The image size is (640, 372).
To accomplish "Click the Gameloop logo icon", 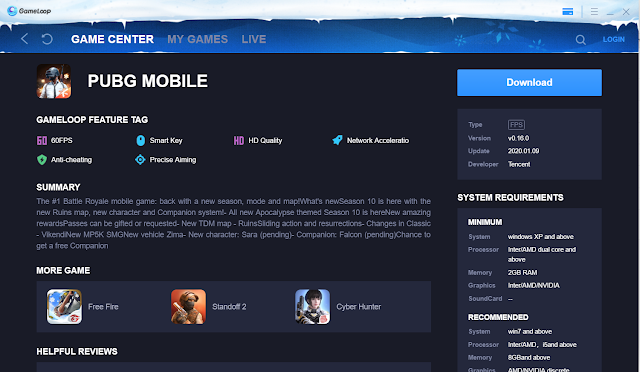I will [x=12, y=11].
